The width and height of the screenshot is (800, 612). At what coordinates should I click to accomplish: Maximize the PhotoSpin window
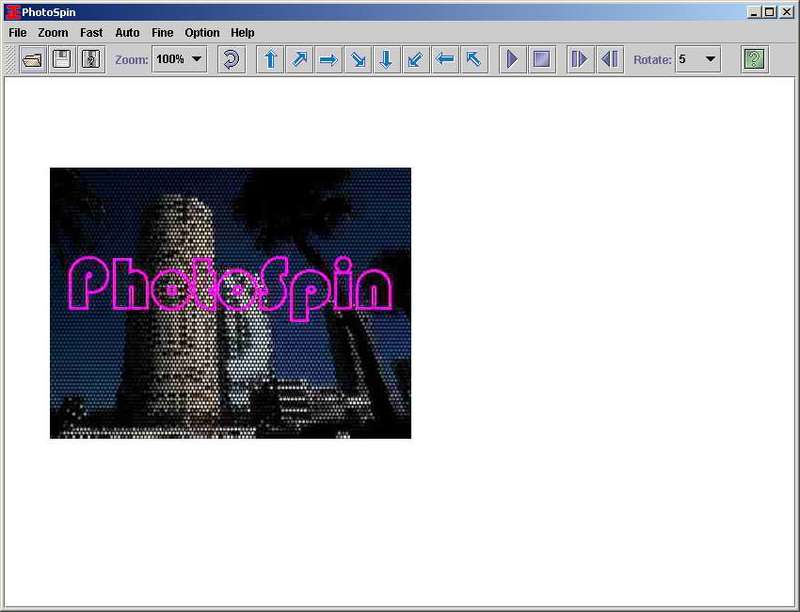click(770, 12)
